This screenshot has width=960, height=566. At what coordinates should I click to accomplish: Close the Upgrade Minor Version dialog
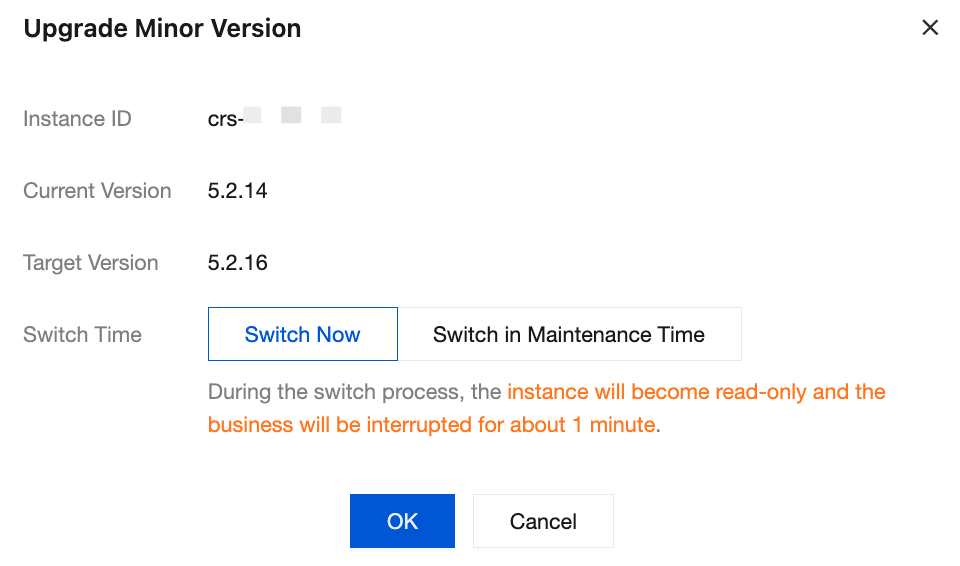click(x=930, y=28)
